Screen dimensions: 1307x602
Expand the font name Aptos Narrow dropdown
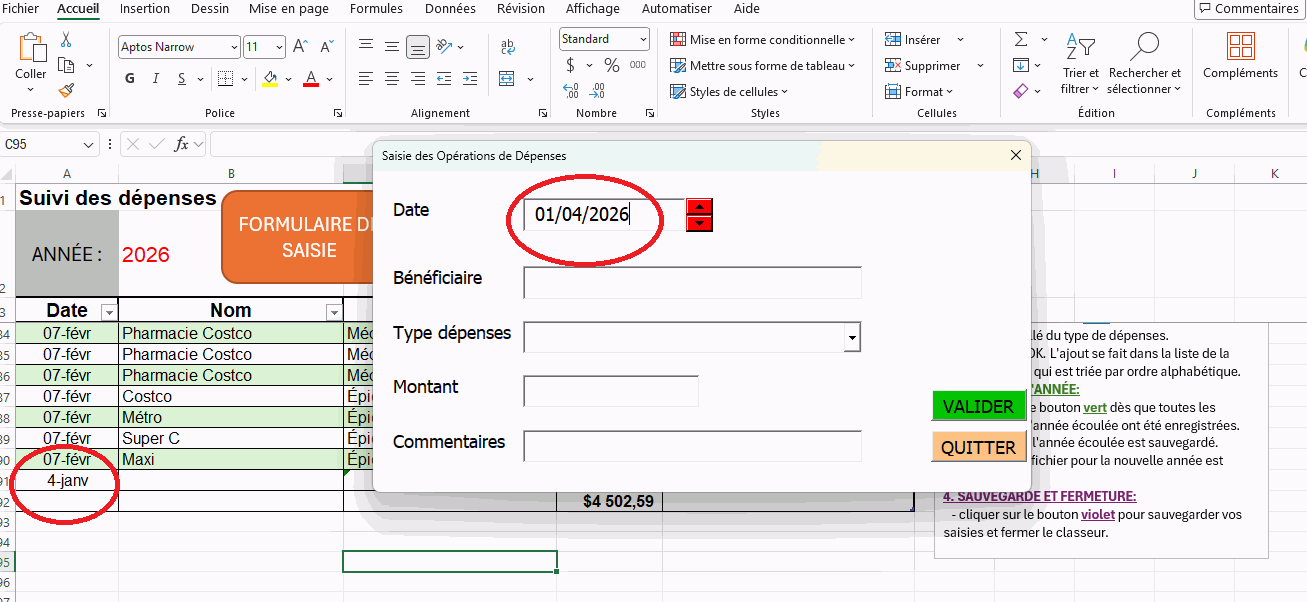234,47
